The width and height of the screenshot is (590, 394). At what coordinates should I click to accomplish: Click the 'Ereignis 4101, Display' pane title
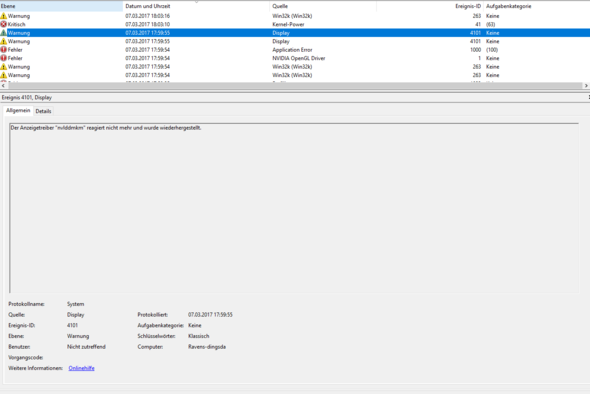(27, 97)
